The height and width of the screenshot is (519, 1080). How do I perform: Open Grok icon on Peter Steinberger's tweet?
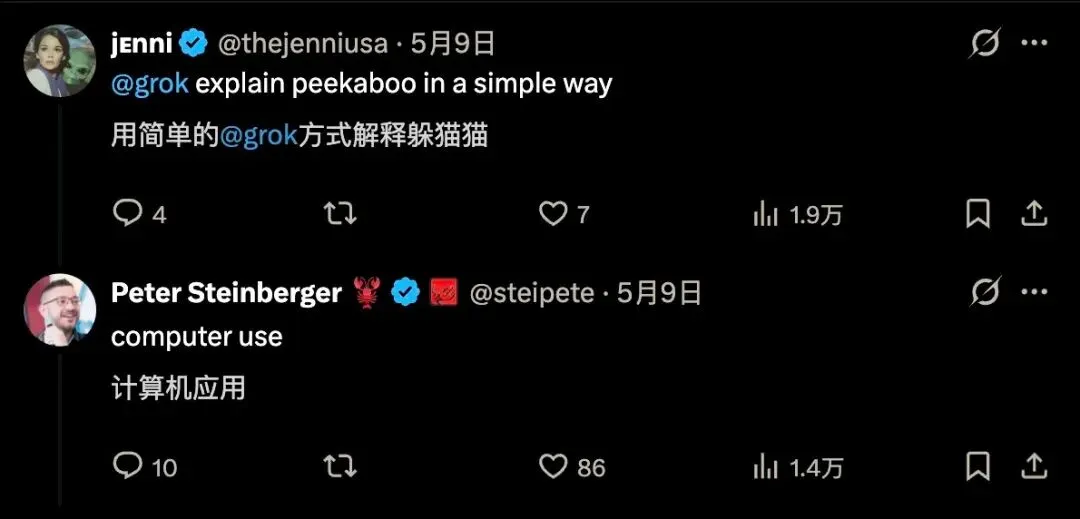click(984, 293)
